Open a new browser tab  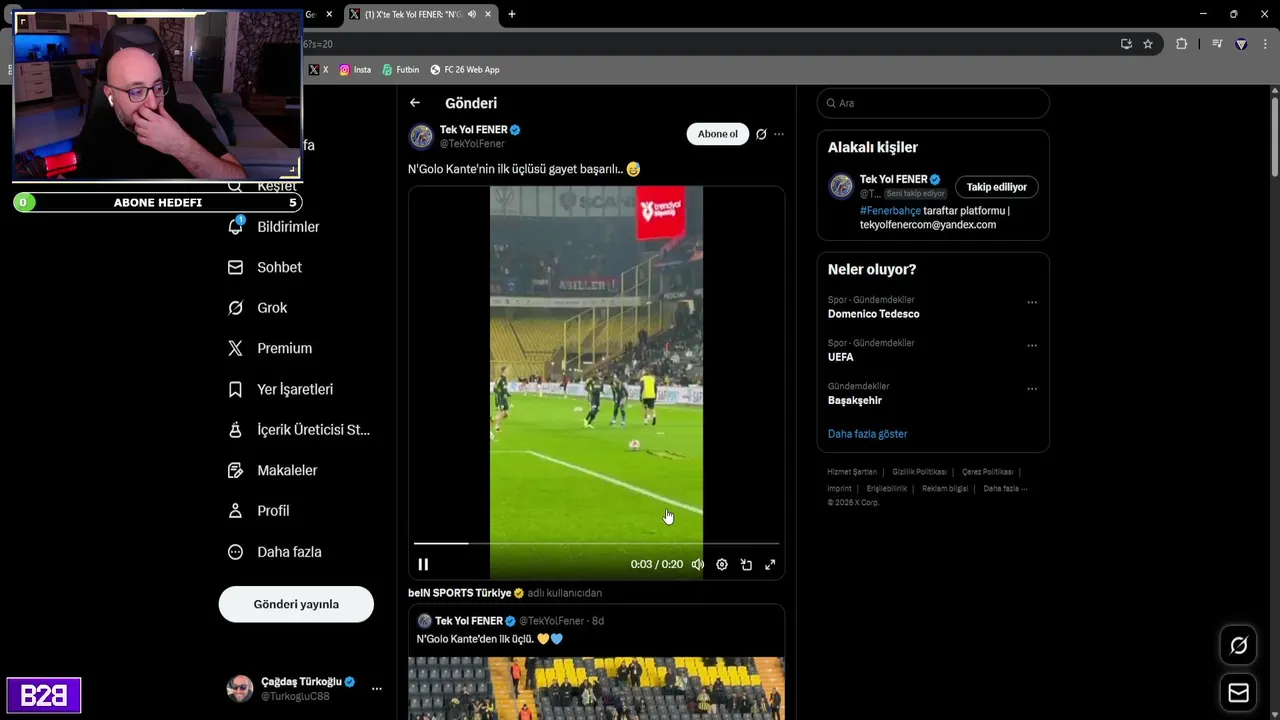click(x=512, y=14)
